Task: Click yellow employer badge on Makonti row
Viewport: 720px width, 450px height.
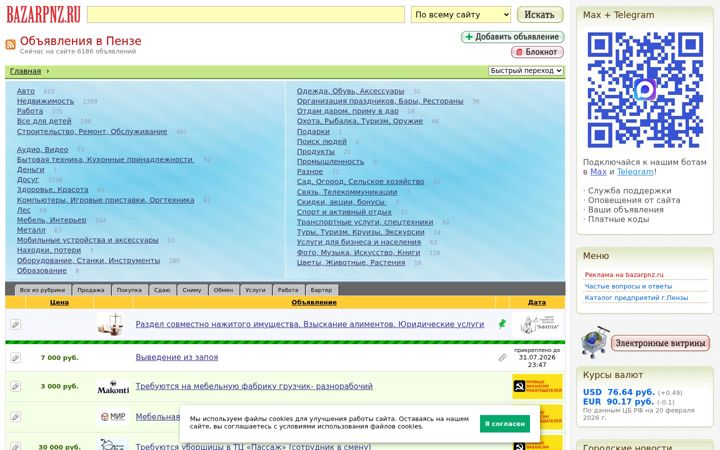Action: click(x=537, y=386)
